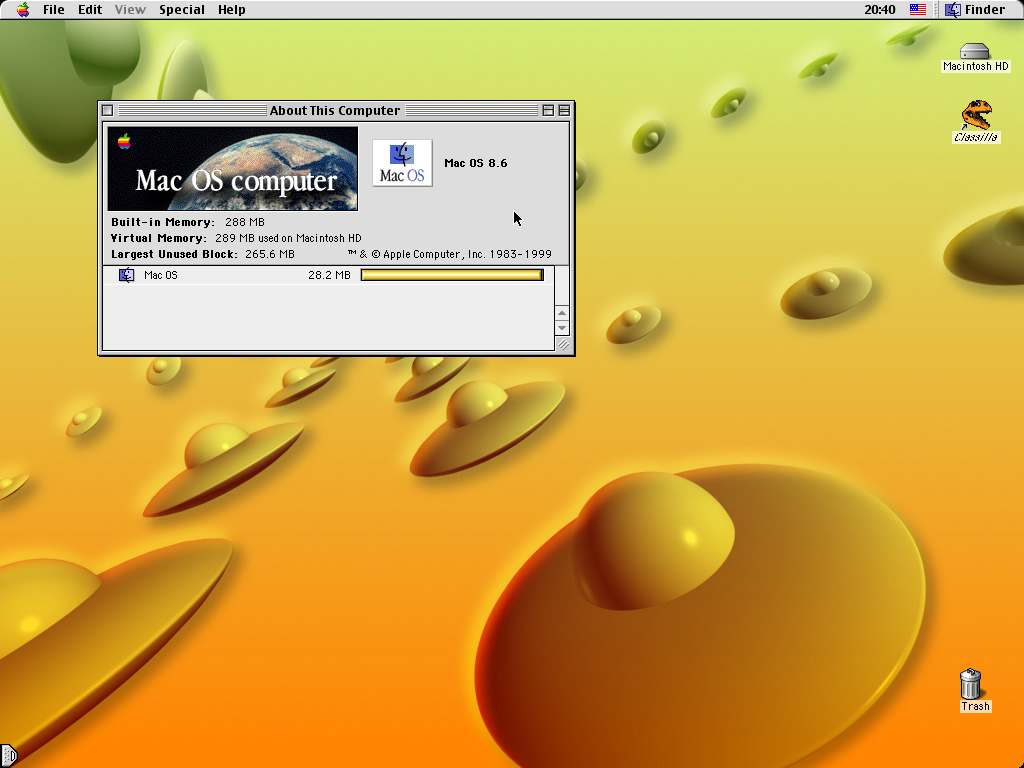1024x768 pixels.
Task: Click the scroll up arrow in About window
Action: click(x=562, y=313)
